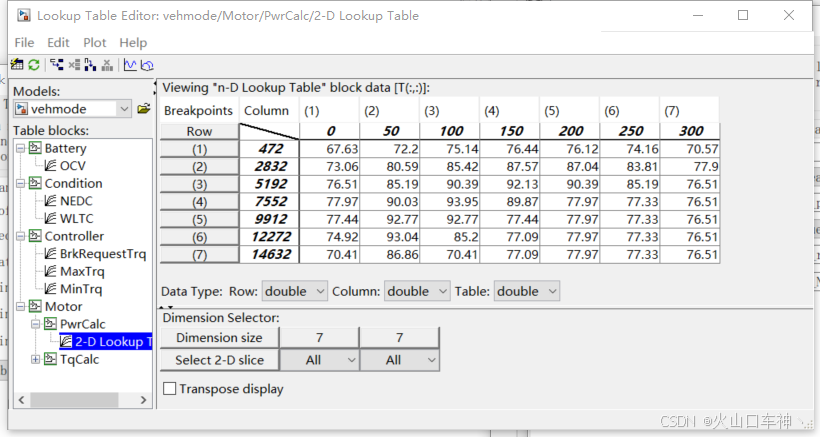
Task: Open the second Select 2-D slice dropdown
Action: pos(400,360)
